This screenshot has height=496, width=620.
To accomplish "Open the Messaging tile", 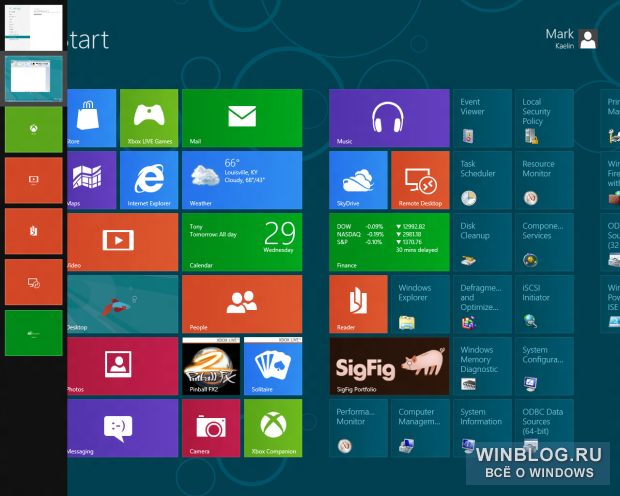I will point(123,428).
